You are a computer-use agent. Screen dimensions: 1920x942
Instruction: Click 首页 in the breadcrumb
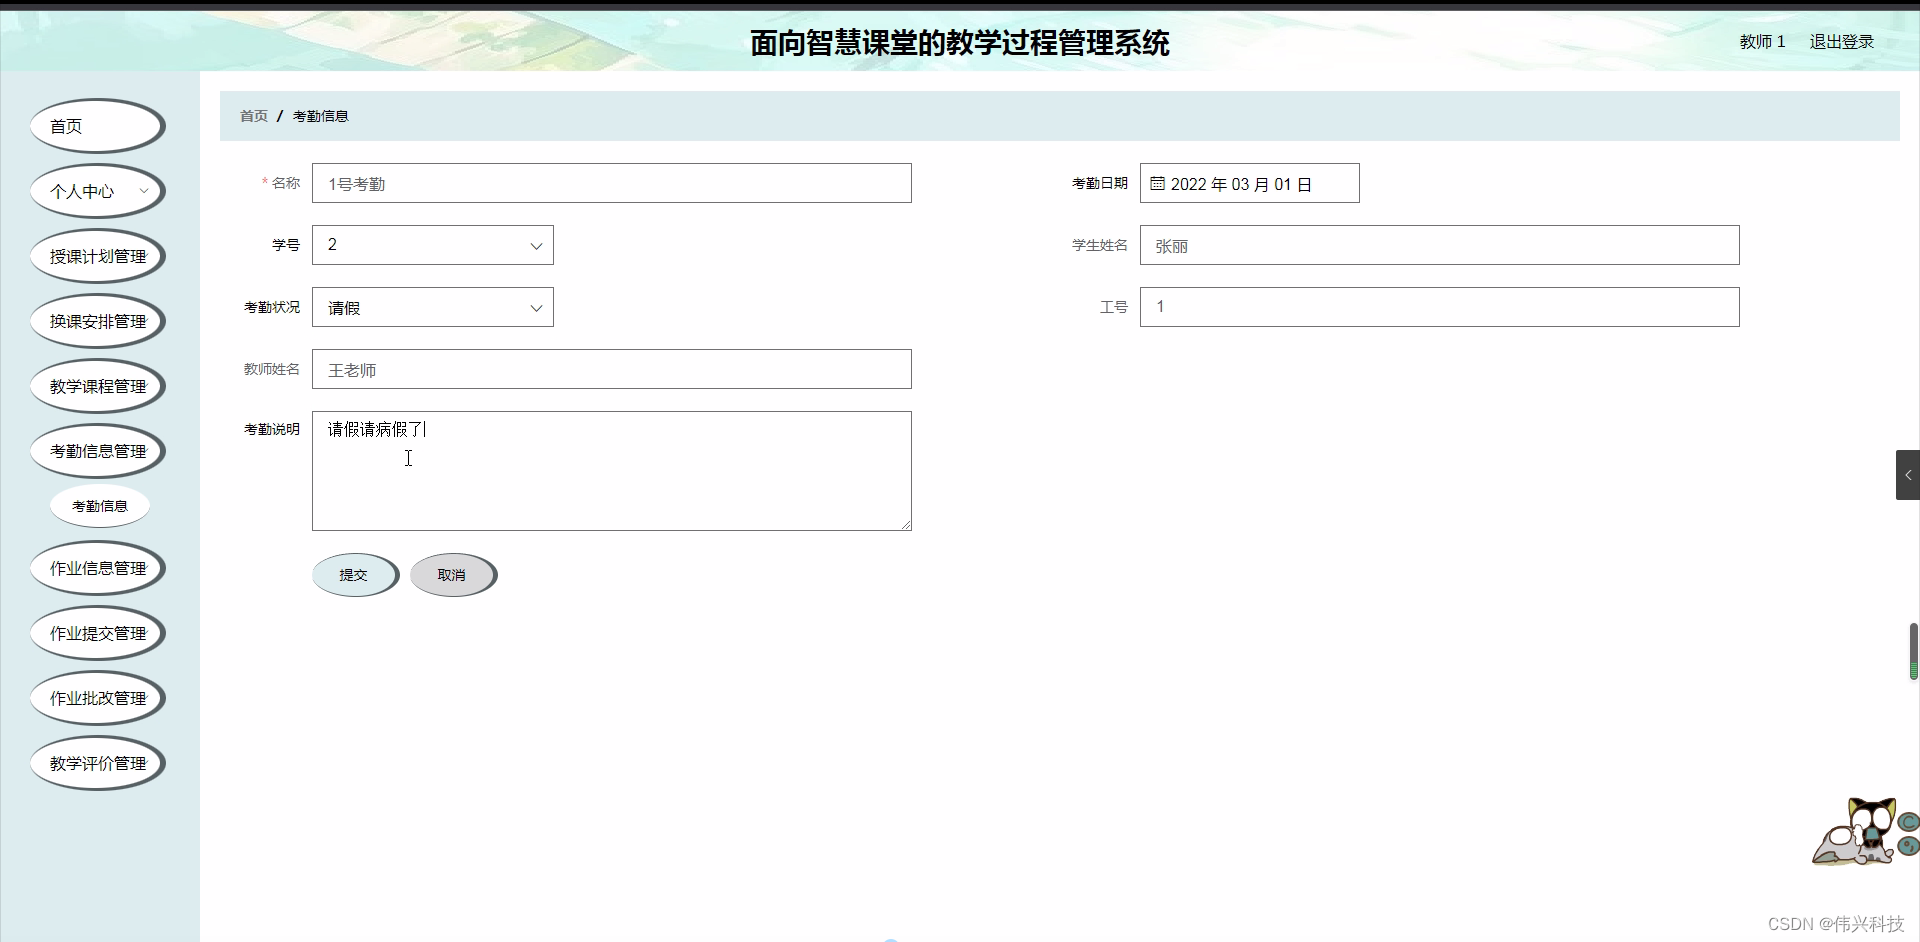[253, 116]
